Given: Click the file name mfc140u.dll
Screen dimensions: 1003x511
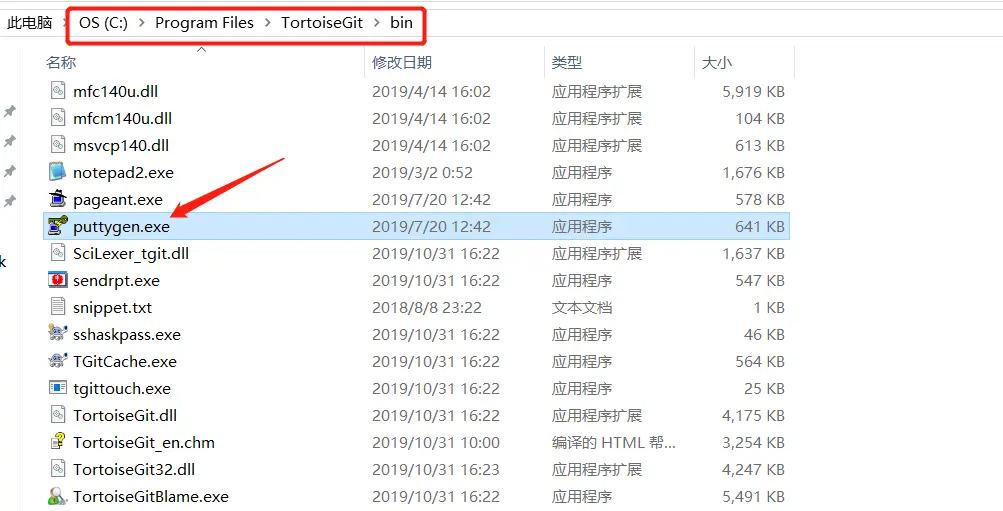Looking at the screenshot, I should [x=115, y=91].
